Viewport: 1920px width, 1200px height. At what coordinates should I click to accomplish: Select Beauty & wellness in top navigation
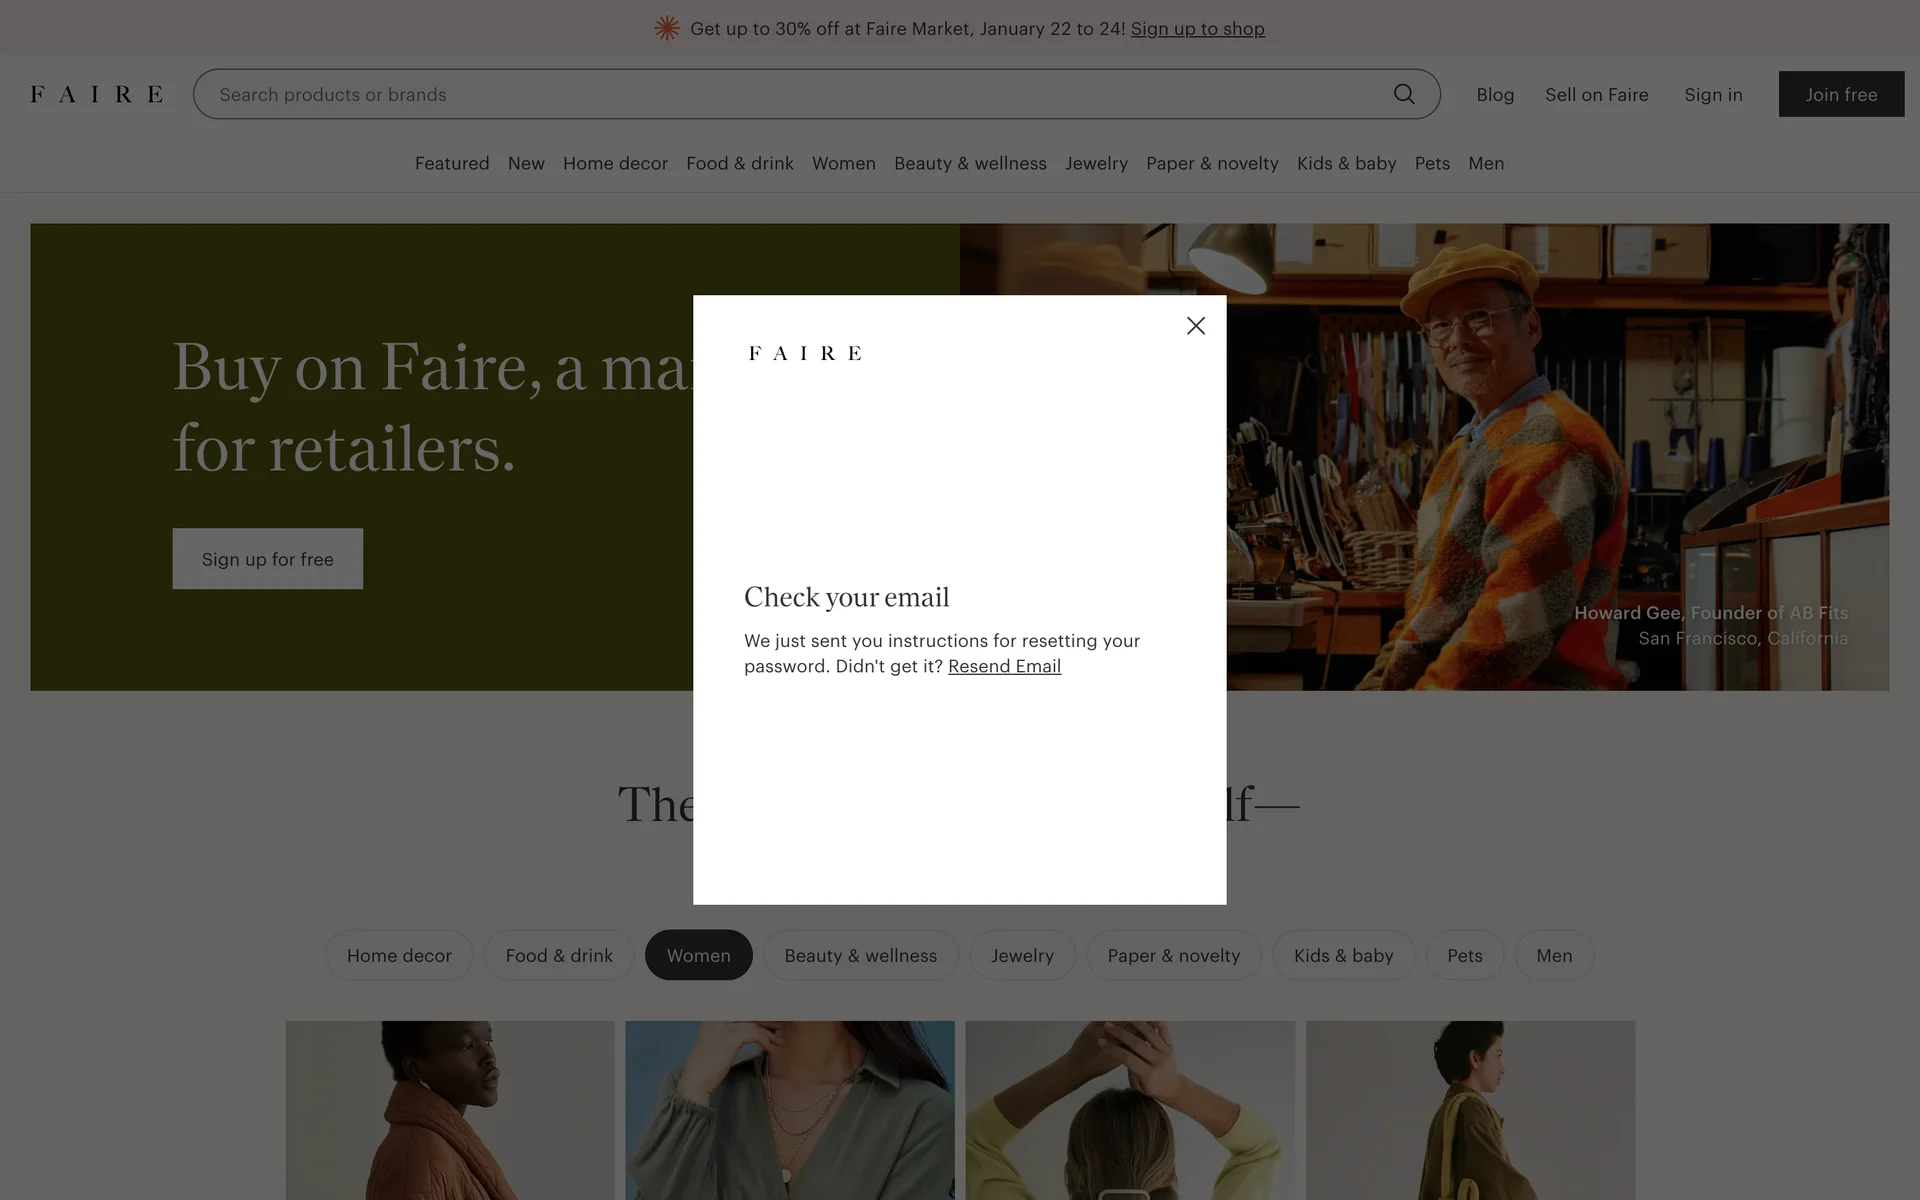(x=970, y=163)
